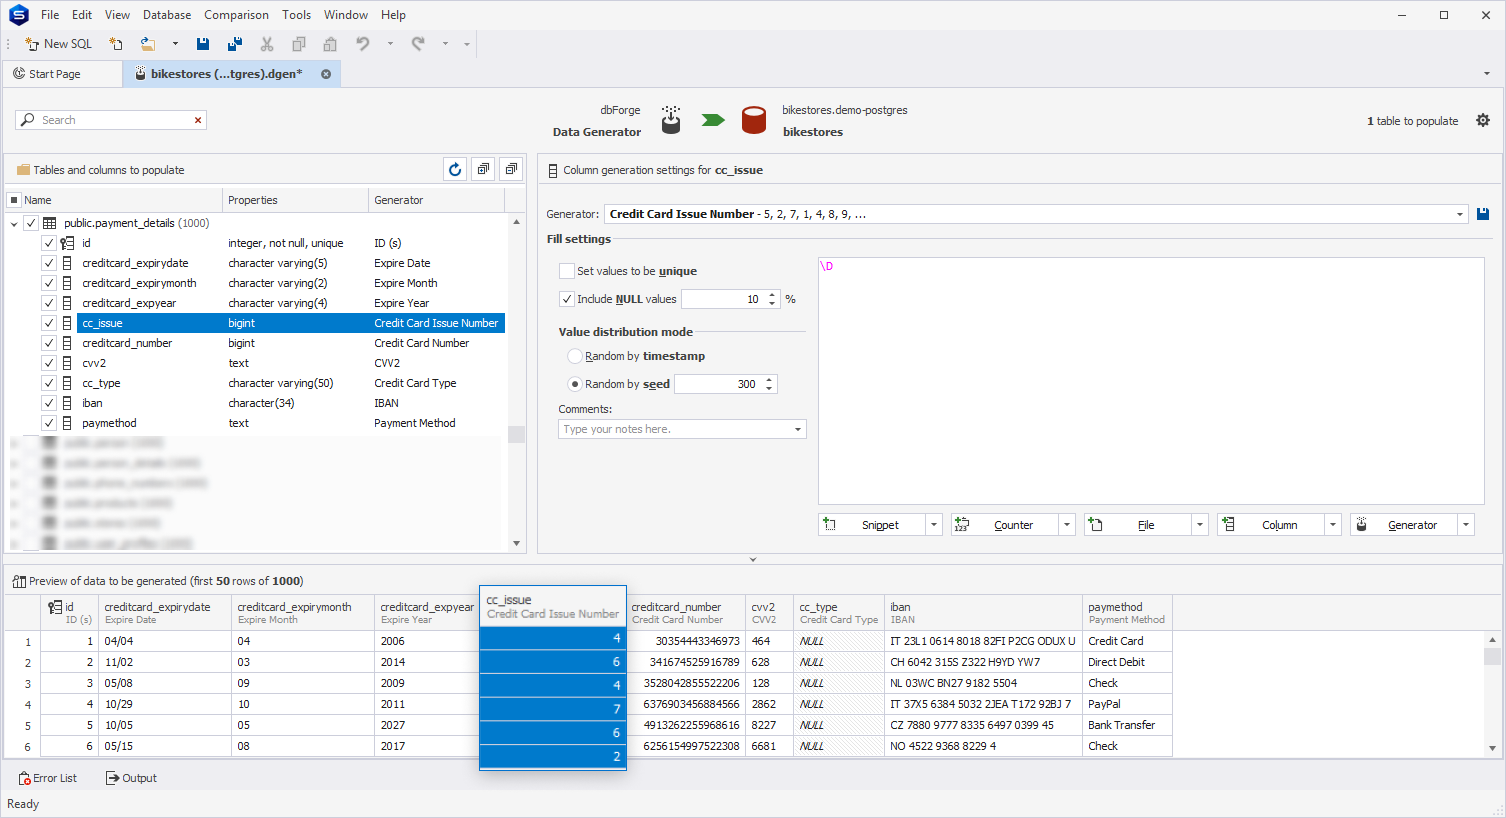Image resolution: width=1506 pixels, height=818 pixels.
Task: Click the Data Generator logo icon
Action: point(671,120)
